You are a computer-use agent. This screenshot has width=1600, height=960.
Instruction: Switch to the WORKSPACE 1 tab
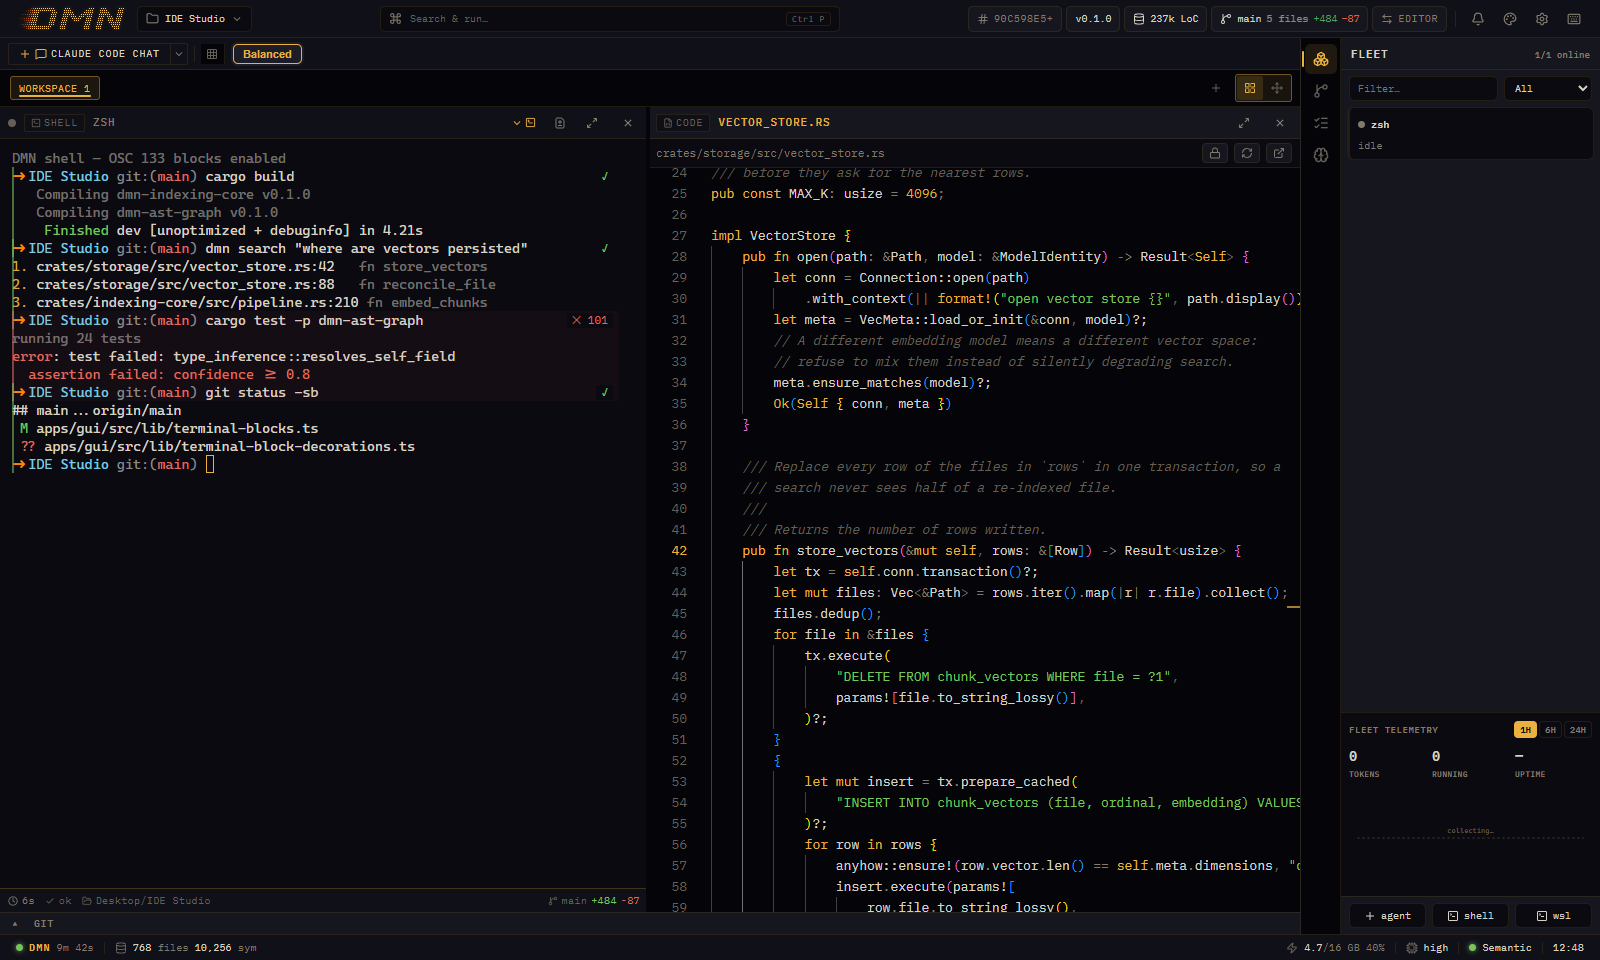click(x=54, y=88)
